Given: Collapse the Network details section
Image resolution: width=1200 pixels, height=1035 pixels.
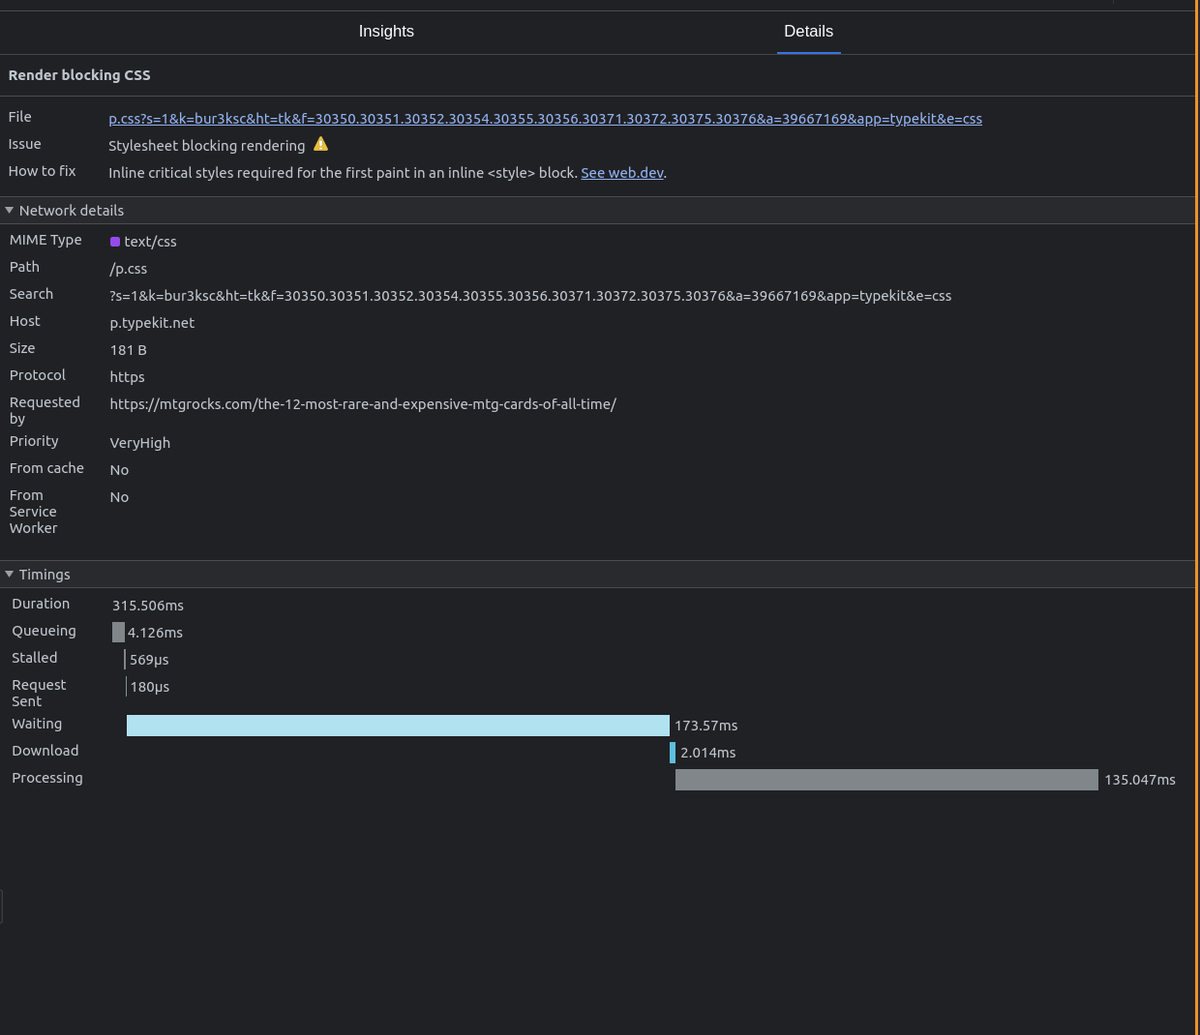Looking at the screenshot, I should (10, 210).
